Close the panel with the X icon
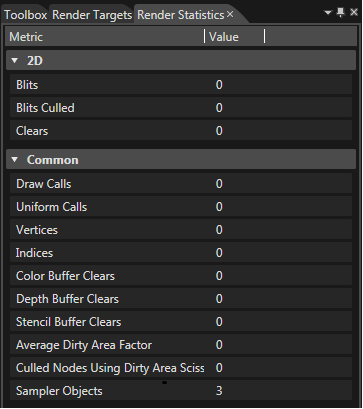363x409 pixels. 354,13
